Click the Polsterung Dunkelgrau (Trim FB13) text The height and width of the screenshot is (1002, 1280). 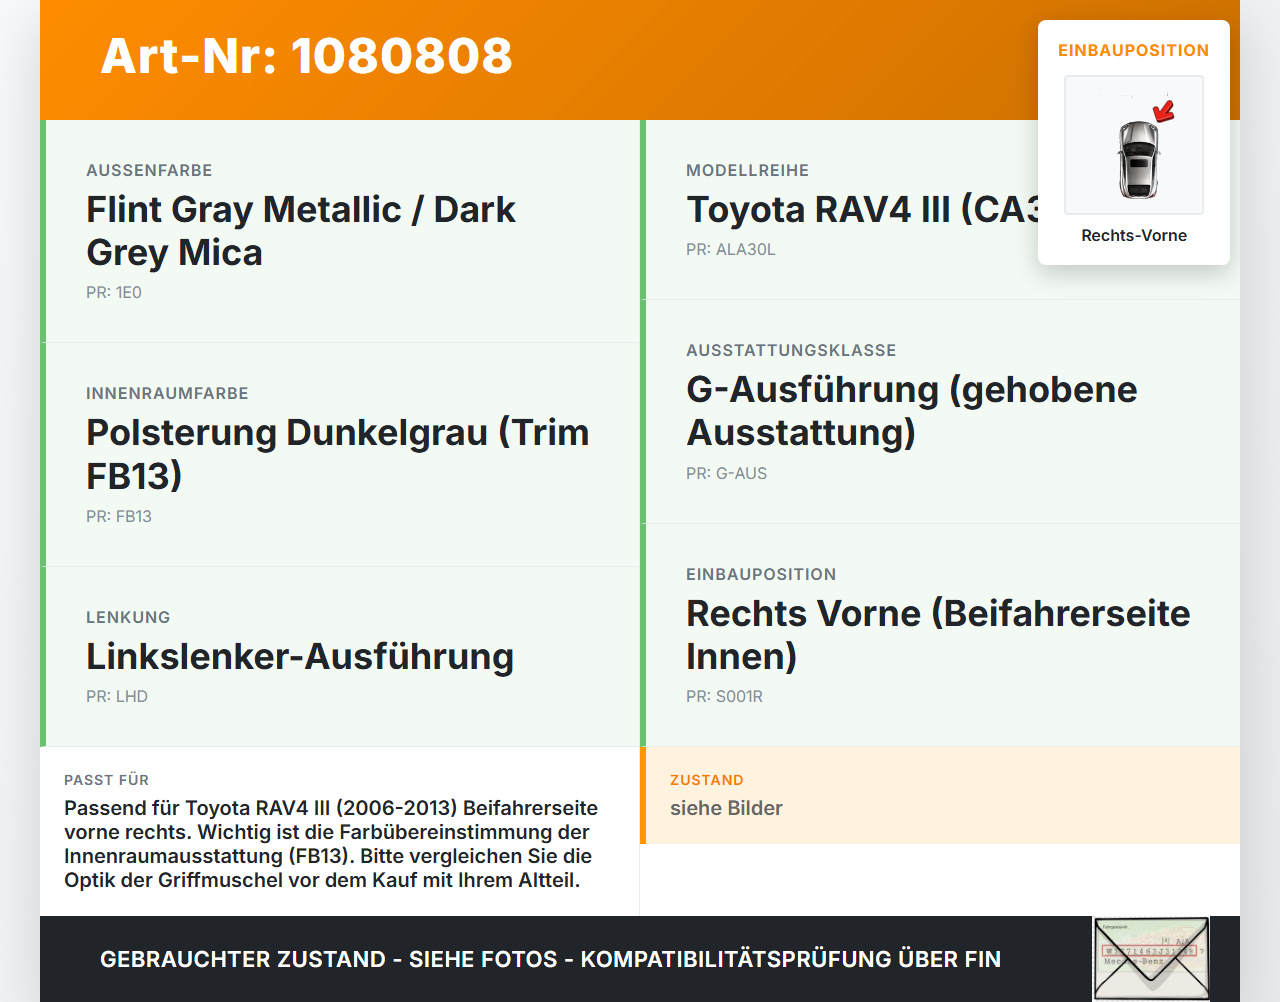(338, 454)
